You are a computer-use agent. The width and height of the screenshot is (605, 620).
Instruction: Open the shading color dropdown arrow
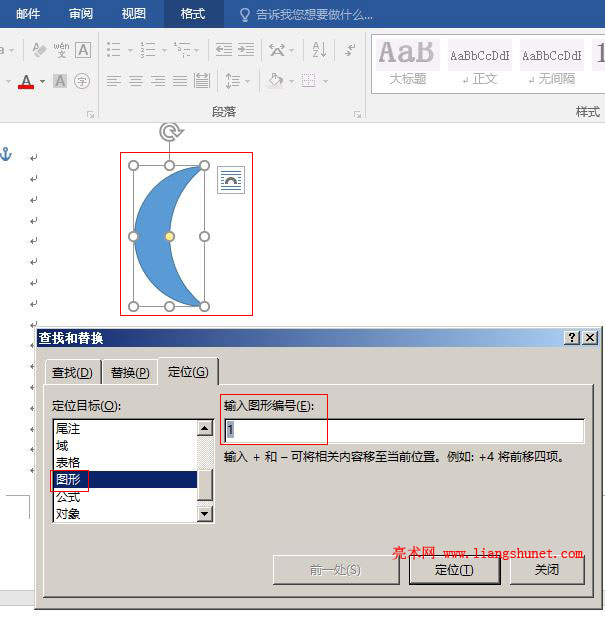pyautogui.click(x=292, y=81)
